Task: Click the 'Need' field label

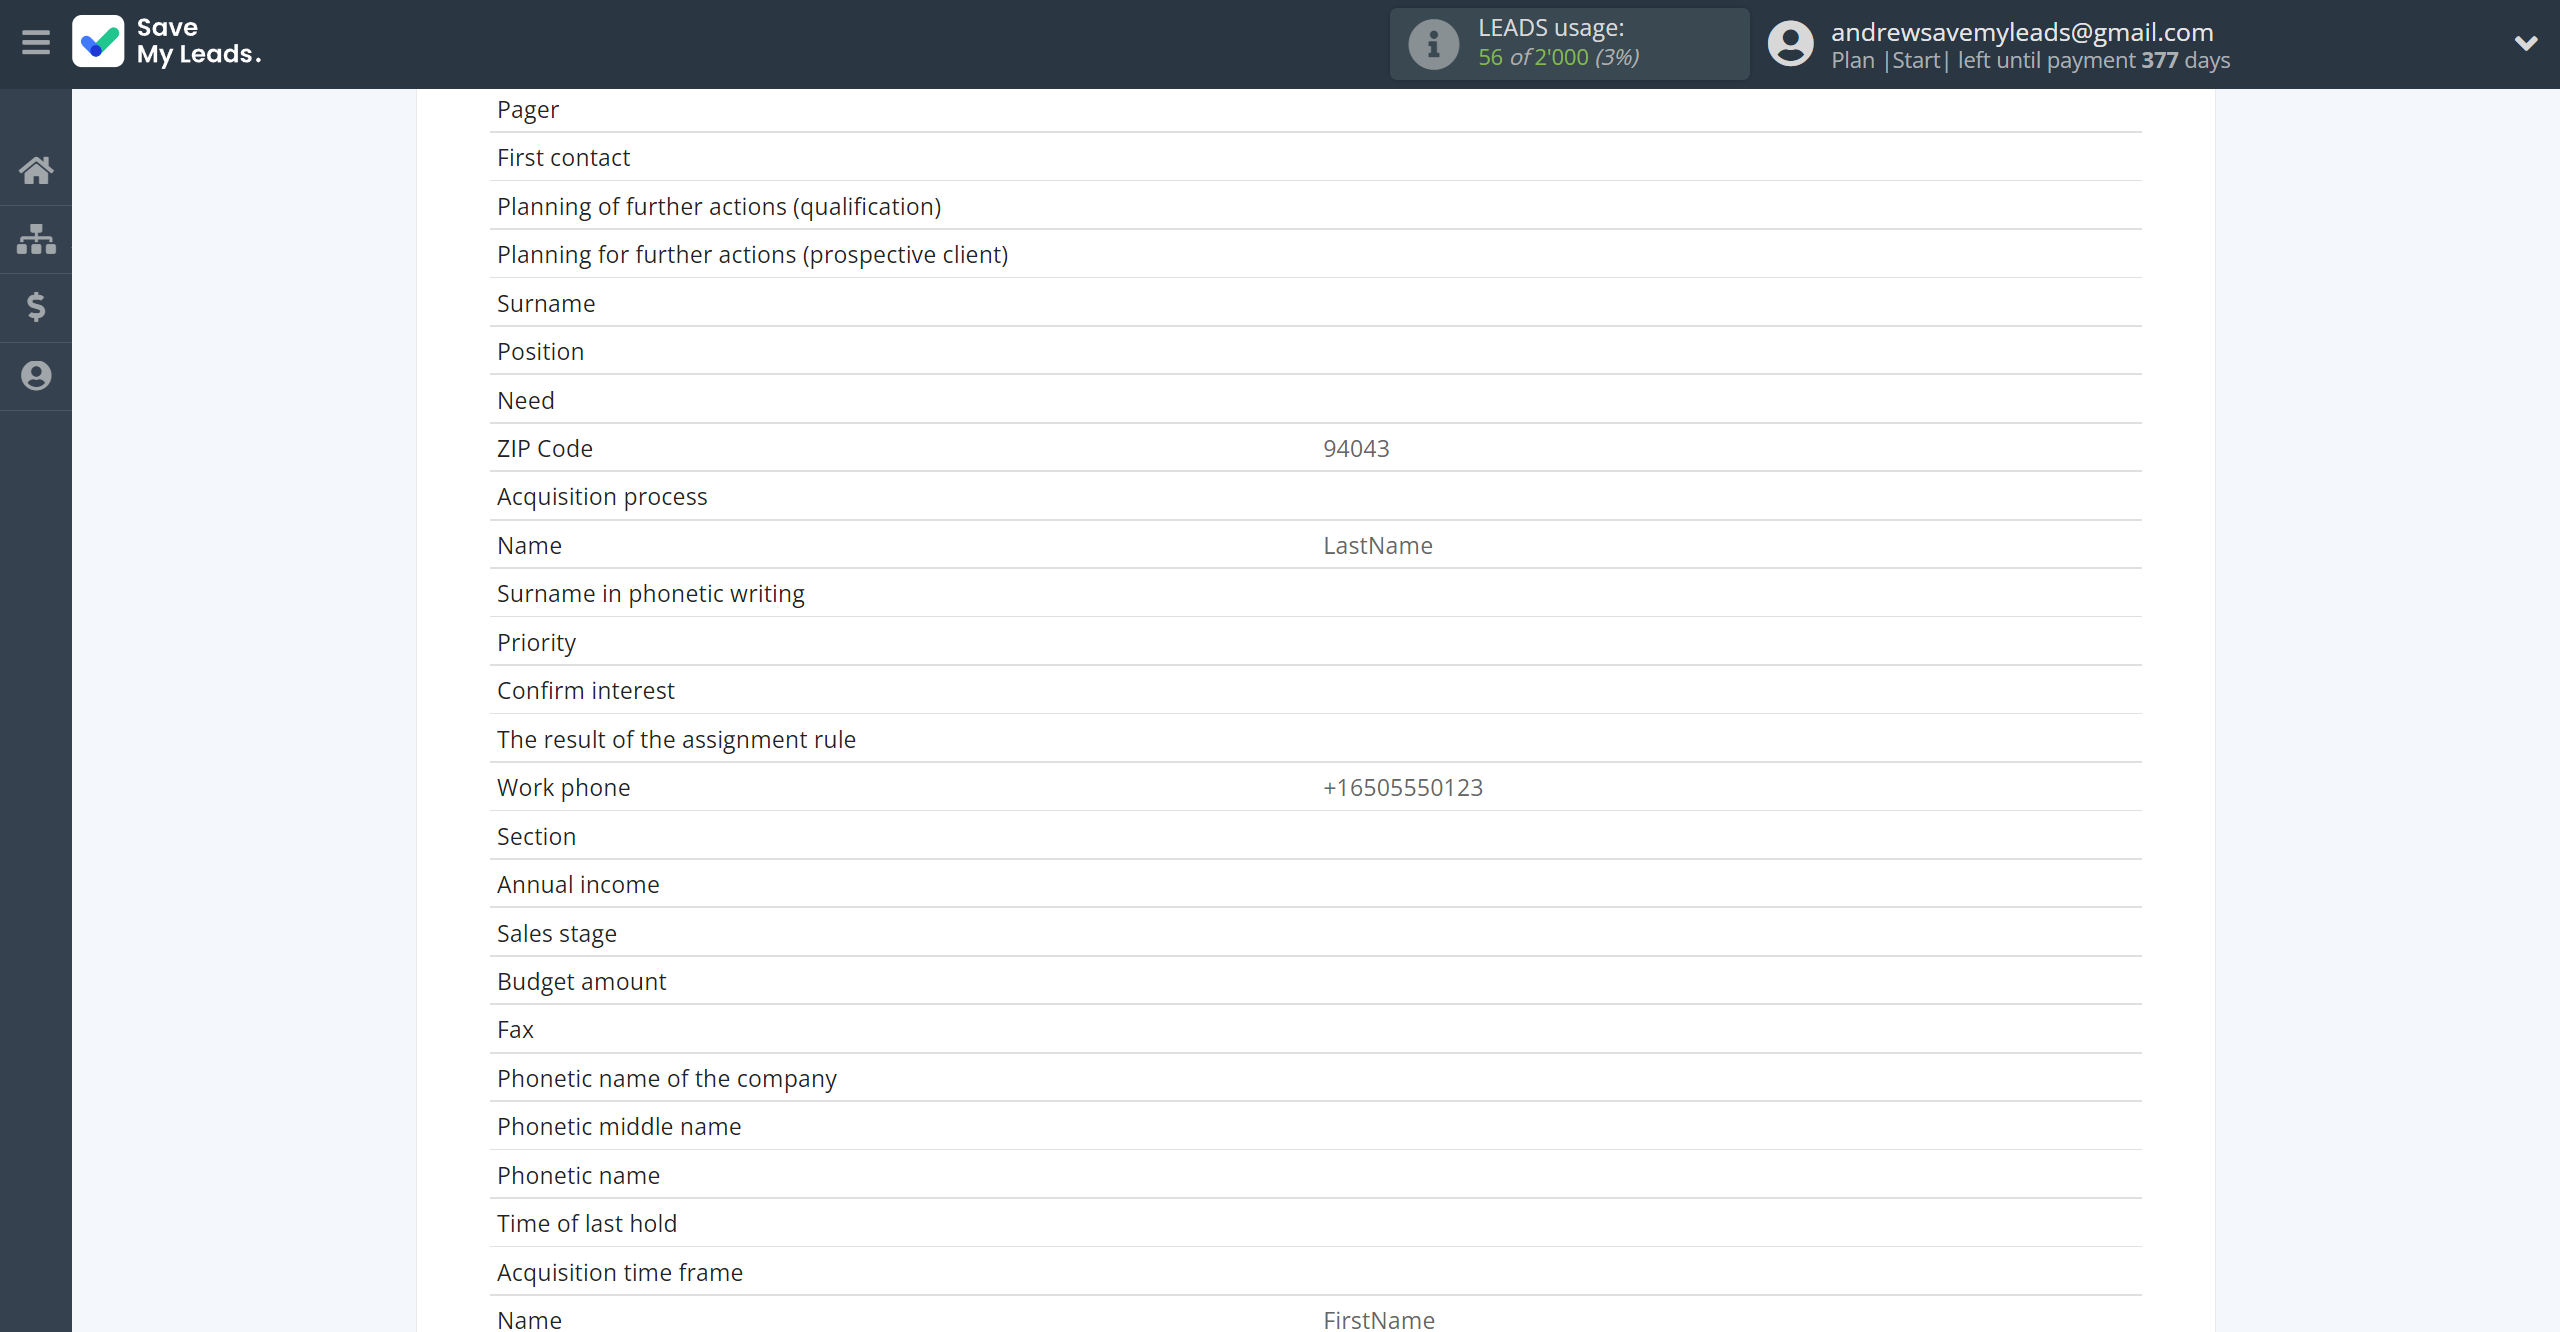Action: 526,400
